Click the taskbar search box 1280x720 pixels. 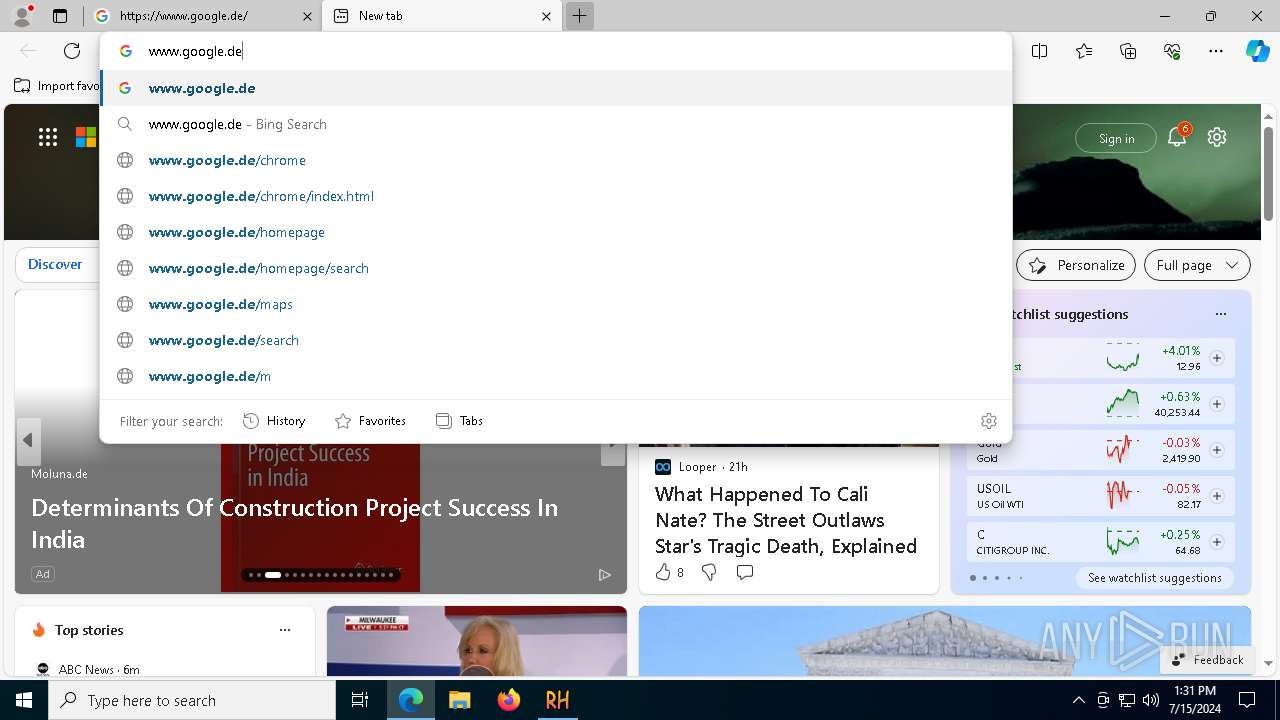[192, 700]
